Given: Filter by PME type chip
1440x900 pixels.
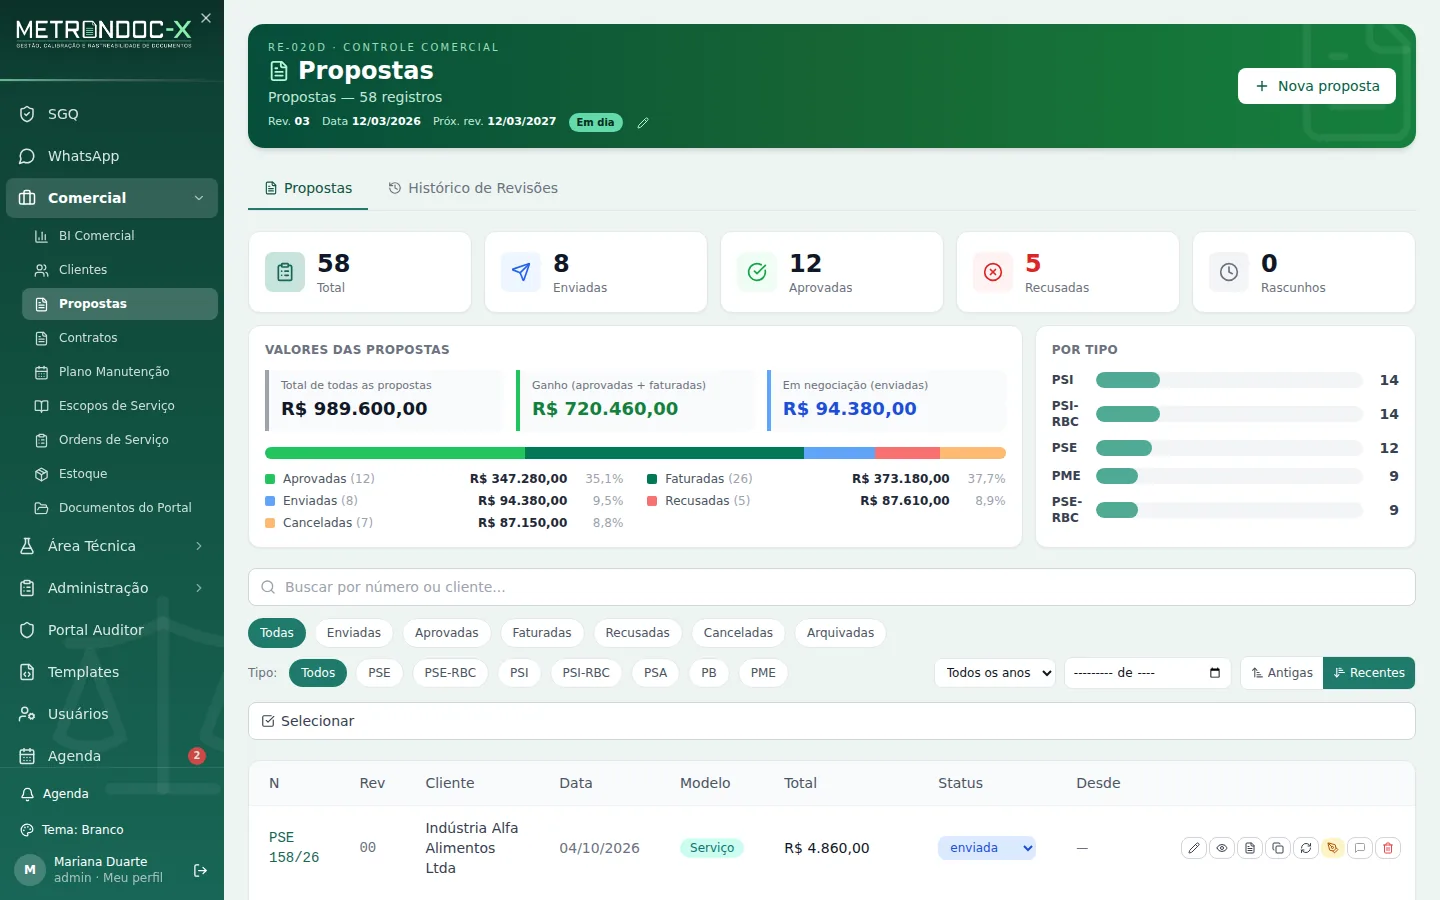Looking at the screenshot, I should pyautogui.click(x=763, y=673).
